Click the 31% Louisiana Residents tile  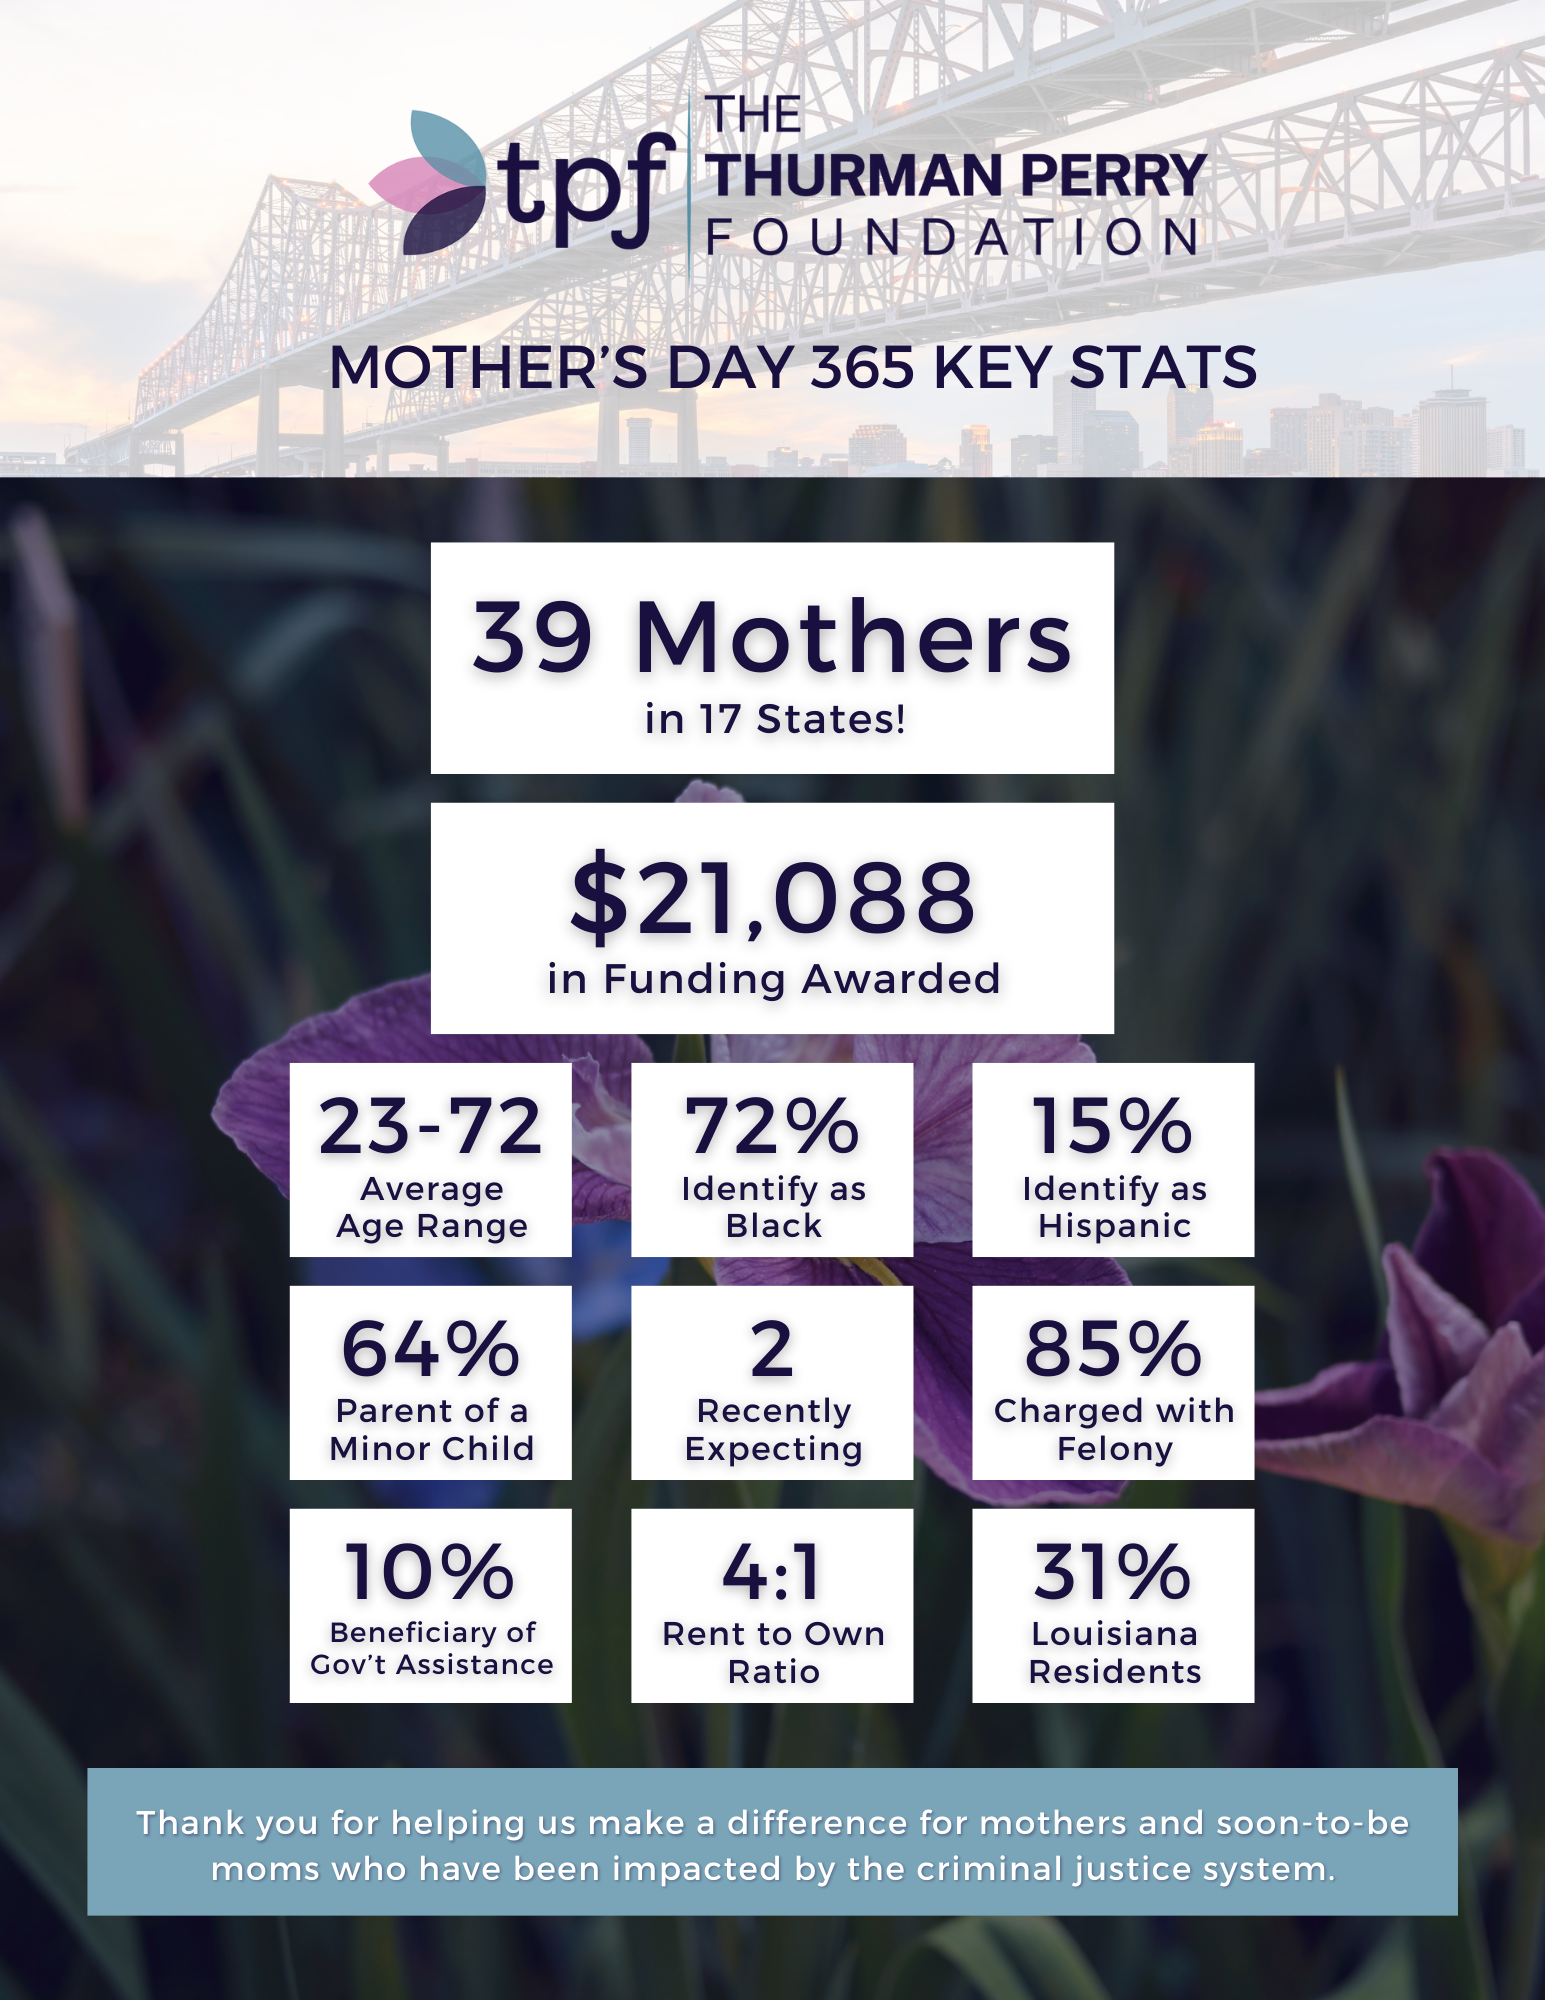point(1113,1606)
